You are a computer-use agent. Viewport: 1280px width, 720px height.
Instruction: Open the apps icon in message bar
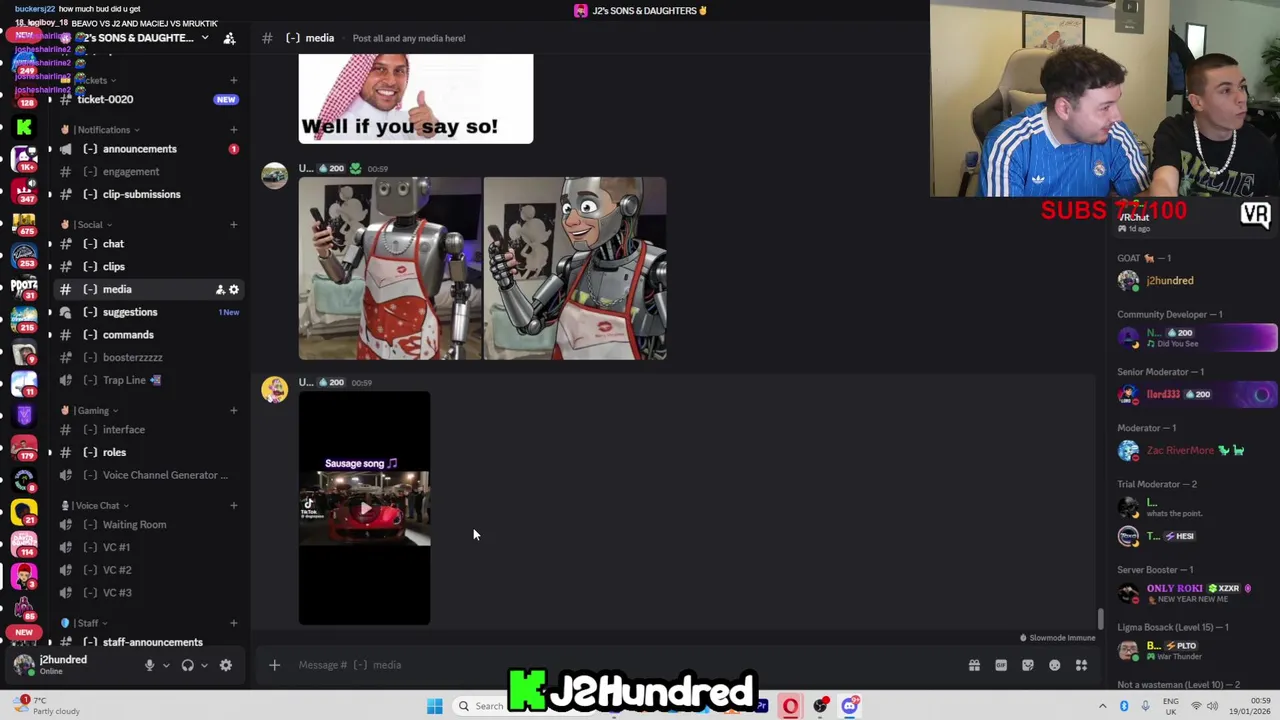pos(1081,665)
